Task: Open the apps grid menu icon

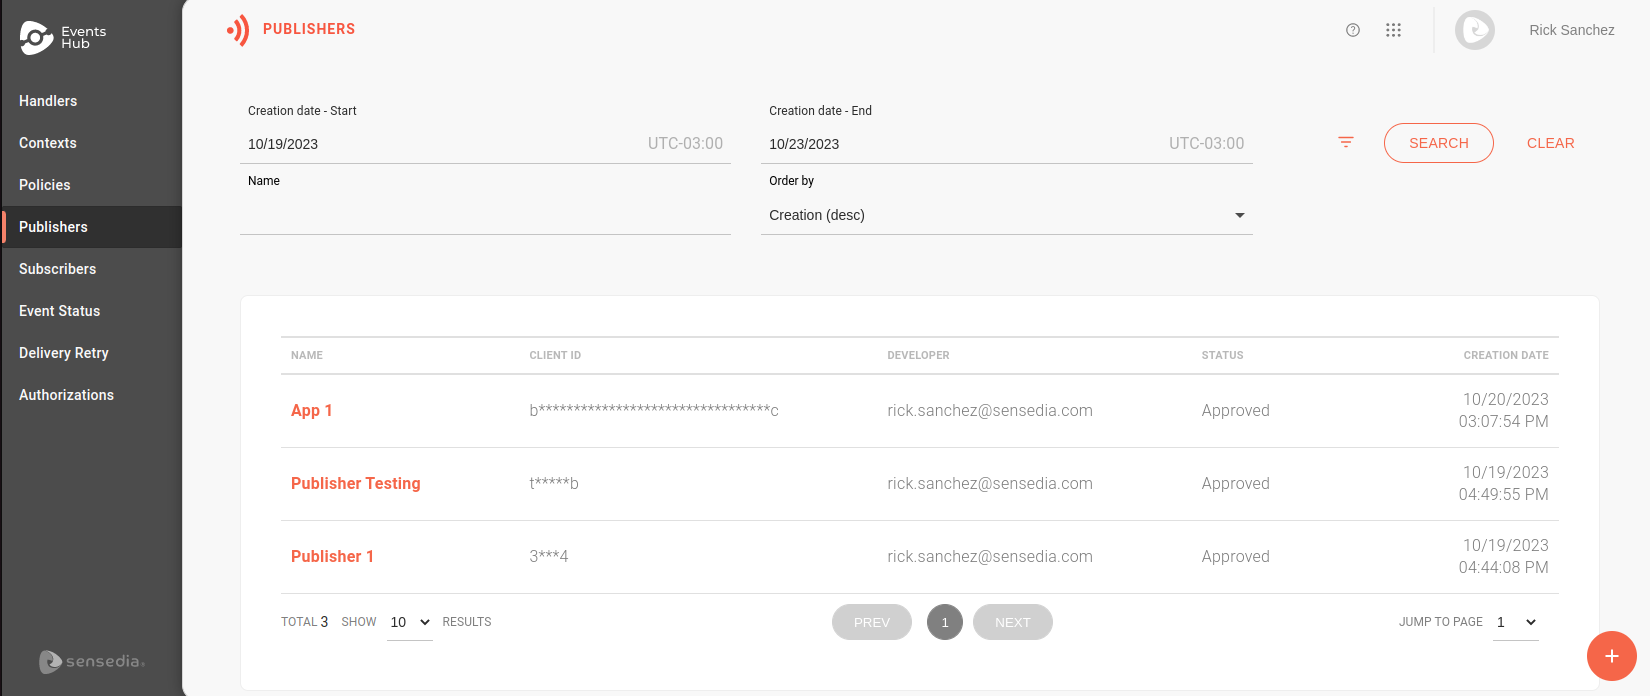Action: tap(1393, 30)
